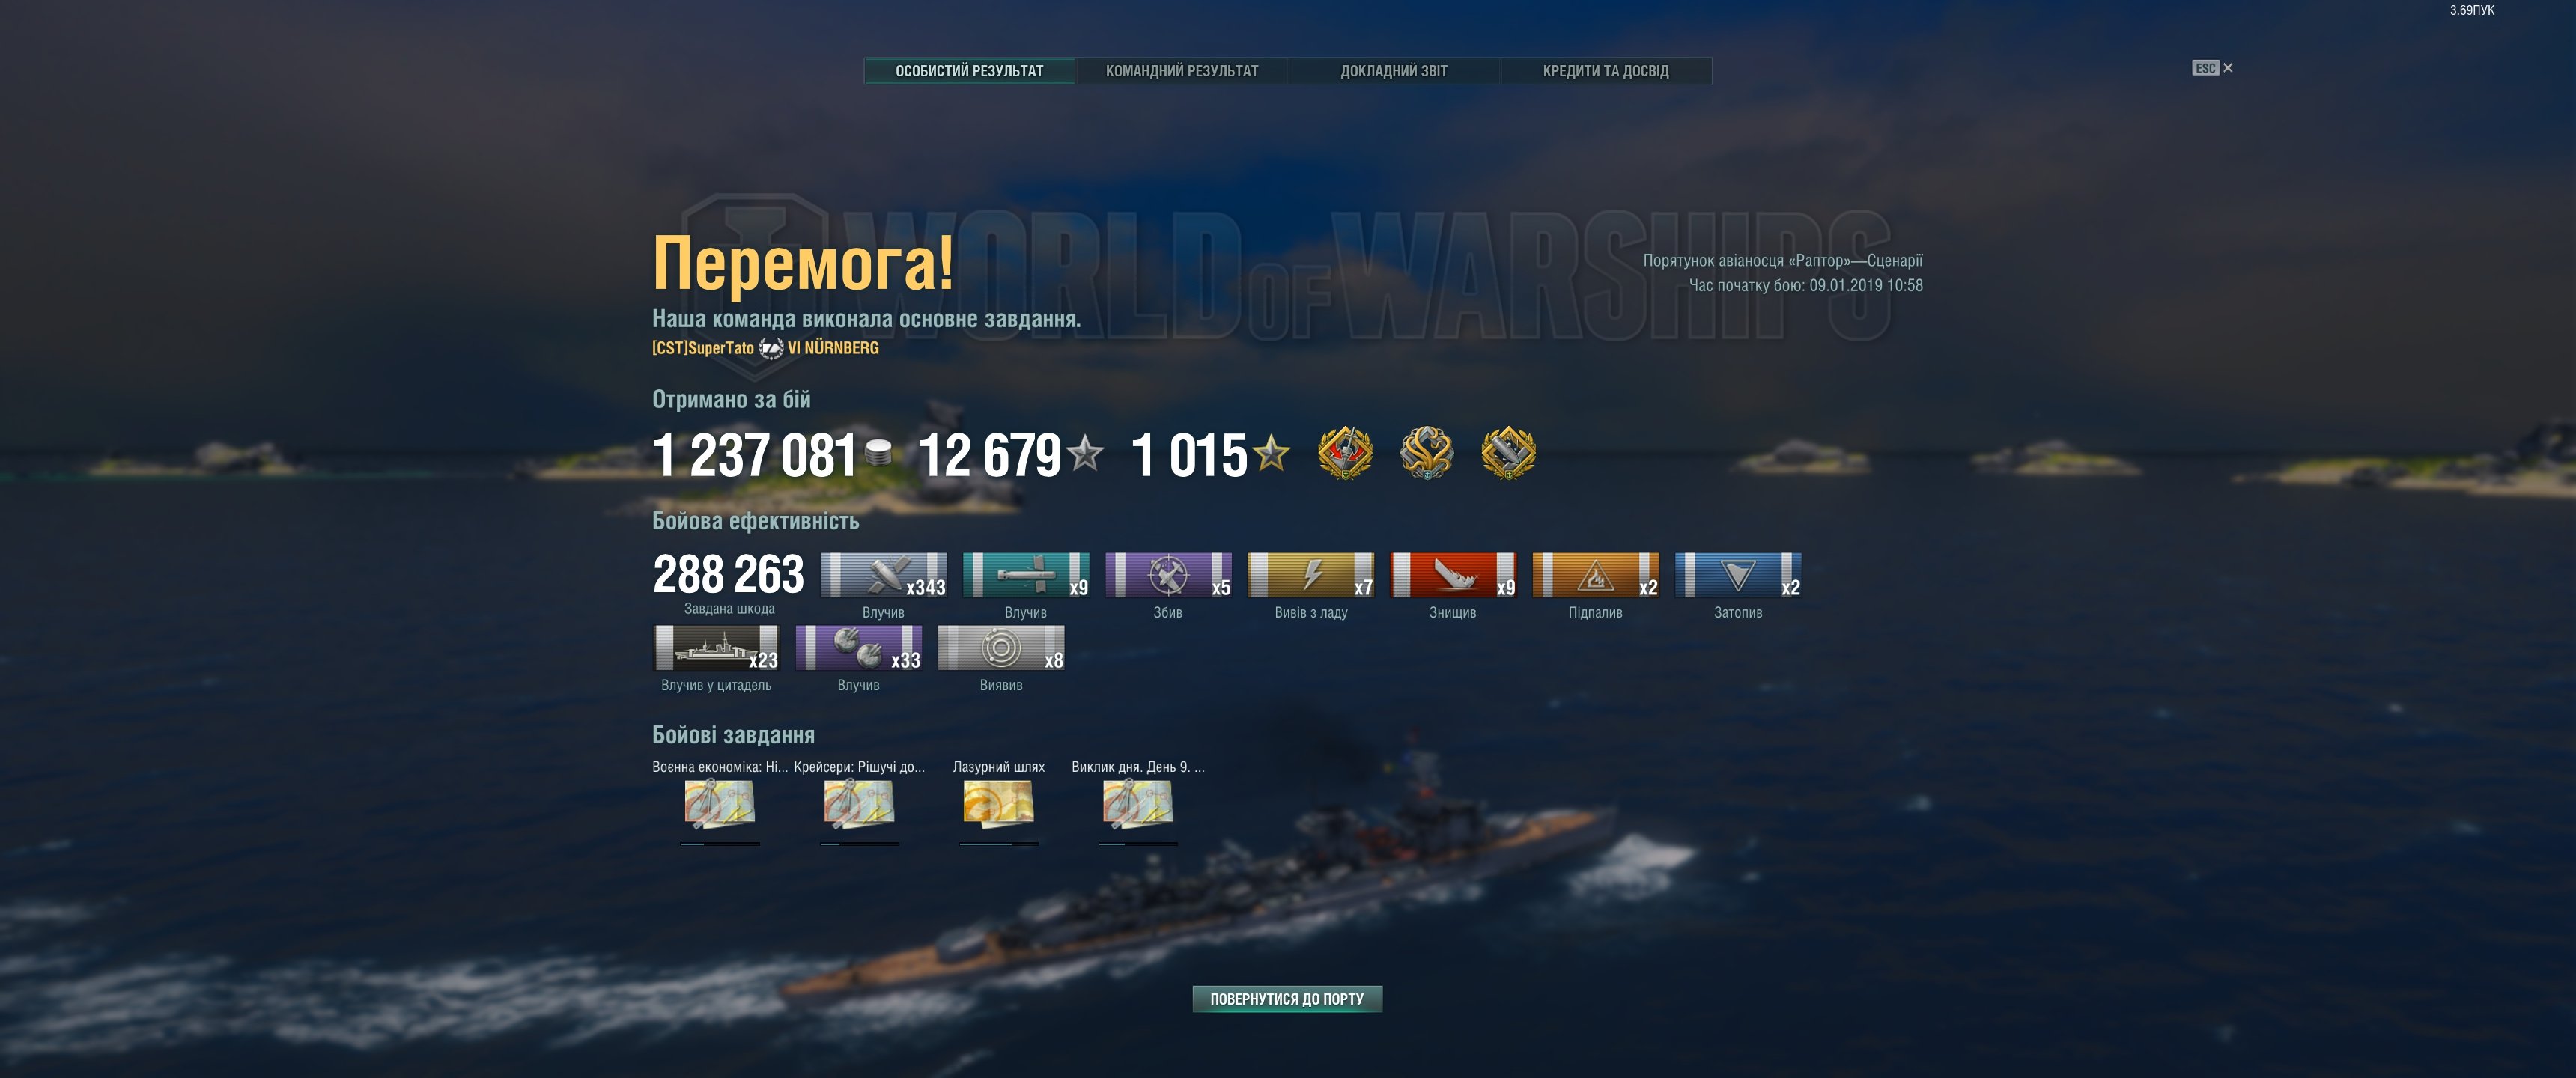2576x1078 pixels.
Task: Click the Виклик дня День 9 mission
Action: (x=1138, y=804)
